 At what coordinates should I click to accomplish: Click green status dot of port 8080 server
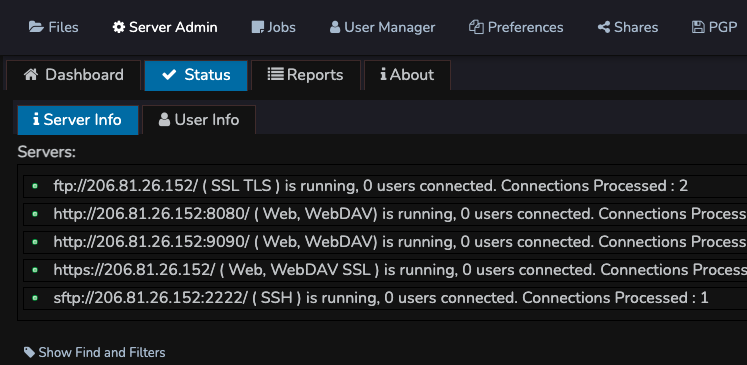point(35,214)
